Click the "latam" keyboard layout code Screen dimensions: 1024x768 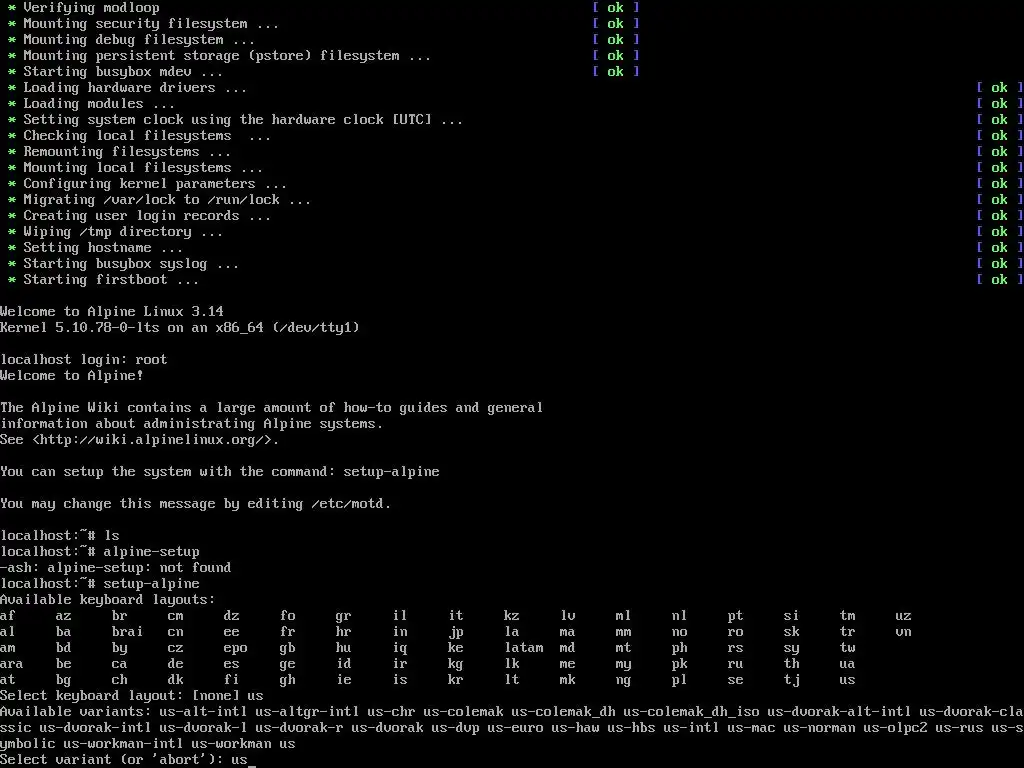[524, 648]
